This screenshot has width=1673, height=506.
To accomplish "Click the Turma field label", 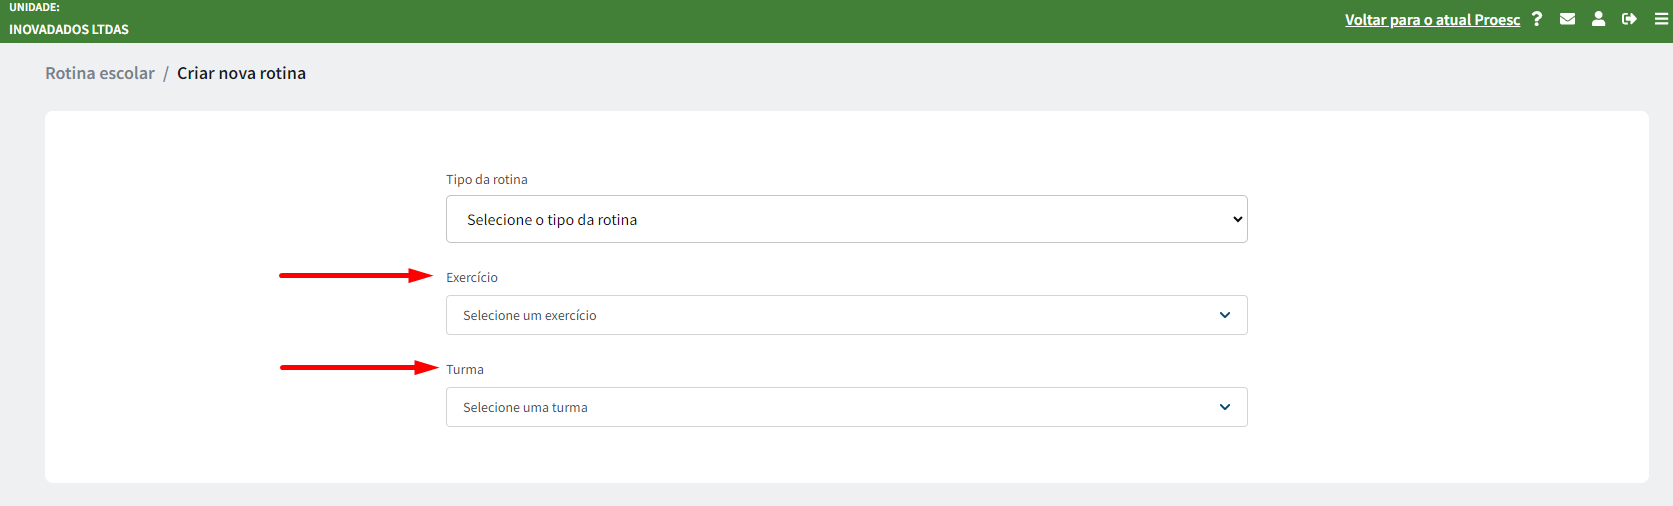I will point(465,369).
